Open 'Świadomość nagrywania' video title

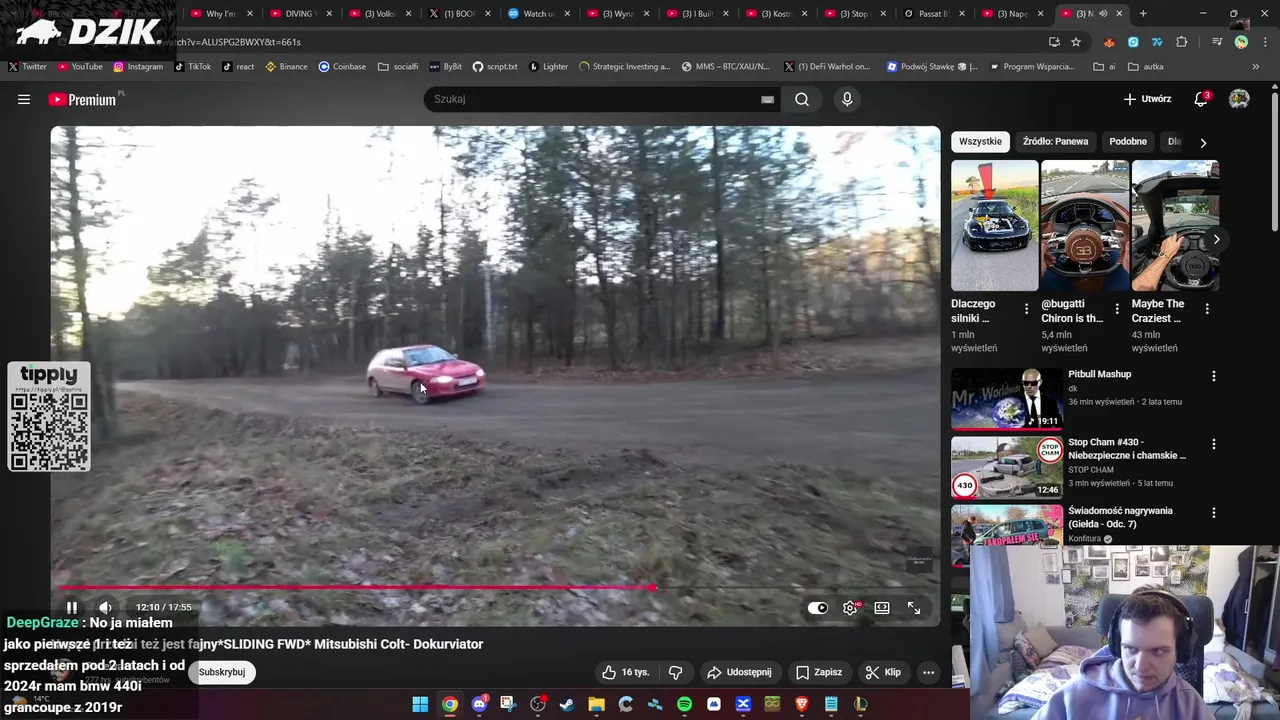[x=1121, y=517]
